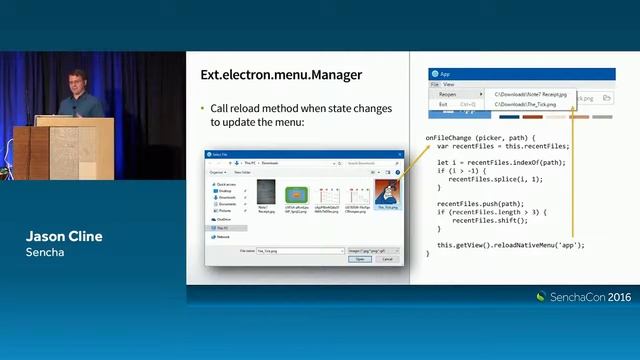Click This PC in the address breadcrumb

[x=250, y=163]
